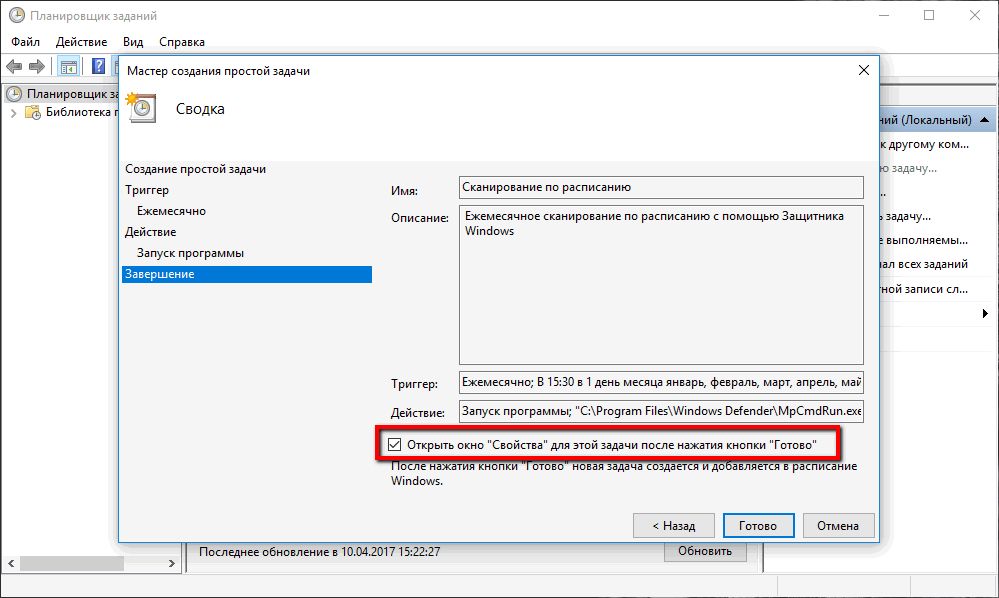The width and height of the screenshot is (999, 598).
Task: Open the Вид menu
Action: coord(133,42)
